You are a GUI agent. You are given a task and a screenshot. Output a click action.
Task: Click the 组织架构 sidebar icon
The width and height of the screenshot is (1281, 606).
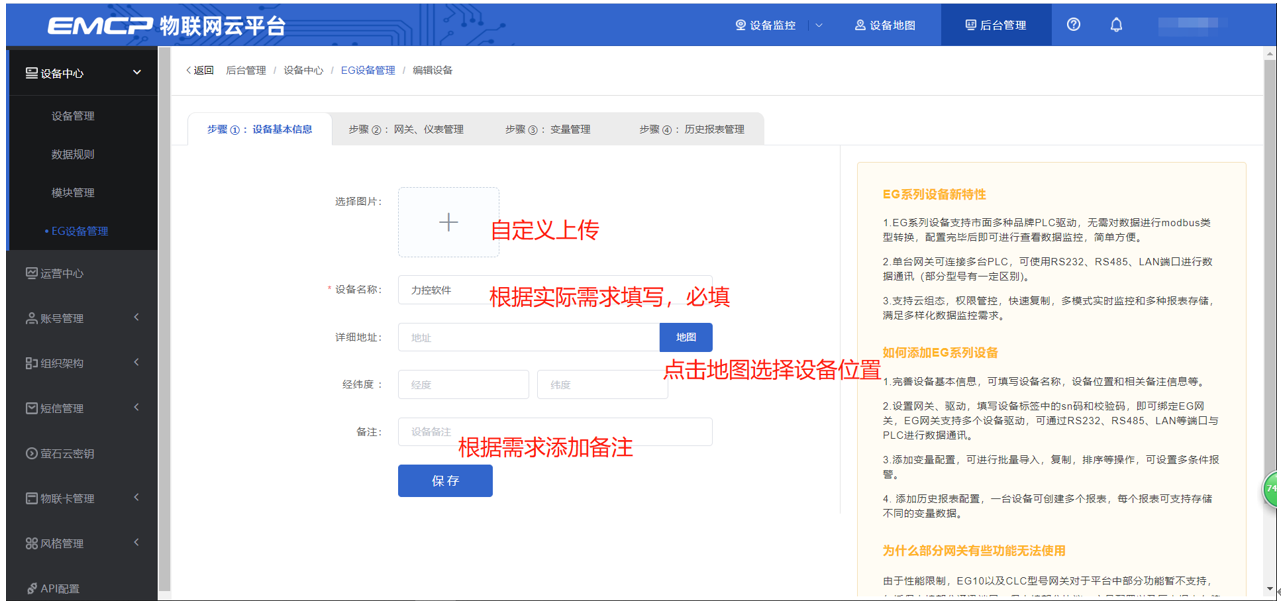click(31, 363)
